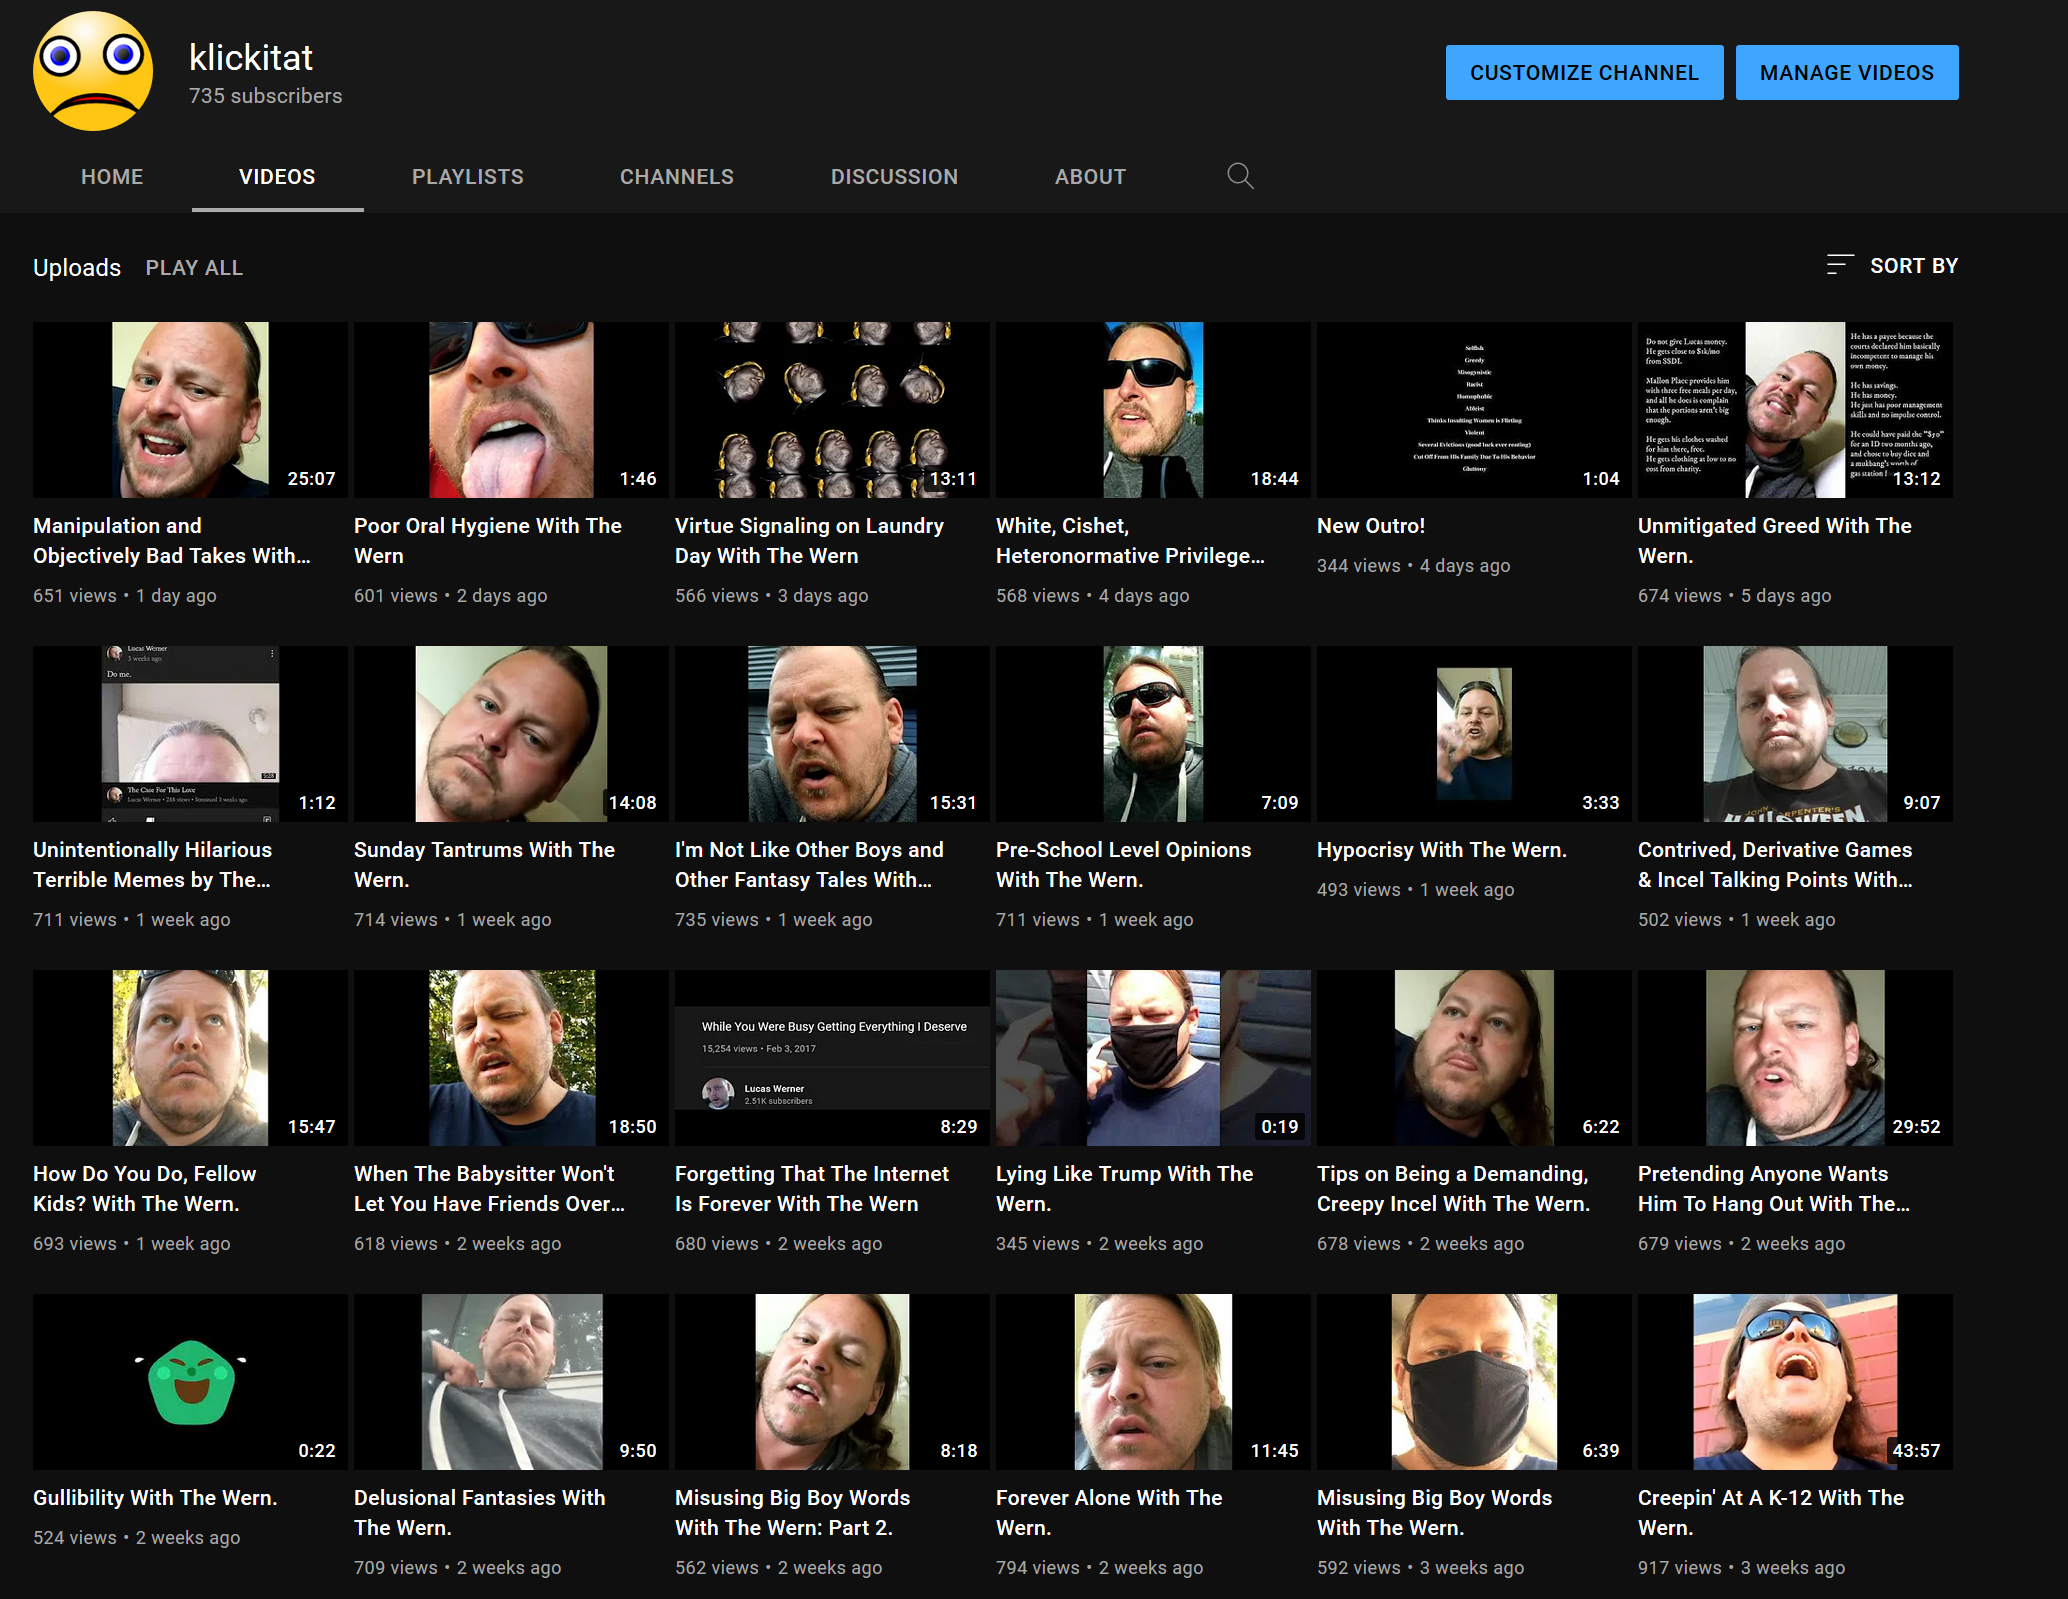
Task: View the About tab
Action: pos(1090,177)
